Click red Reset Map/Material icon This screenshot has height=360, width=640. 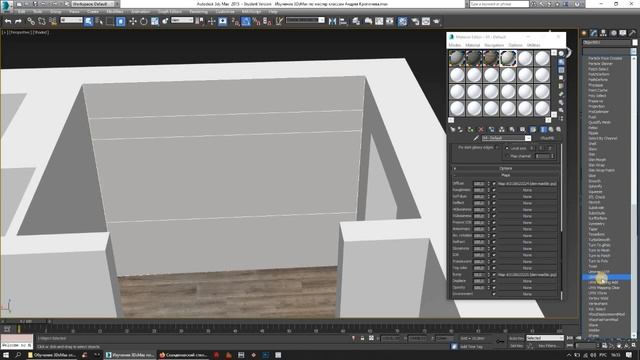click(x=481, y=129)
